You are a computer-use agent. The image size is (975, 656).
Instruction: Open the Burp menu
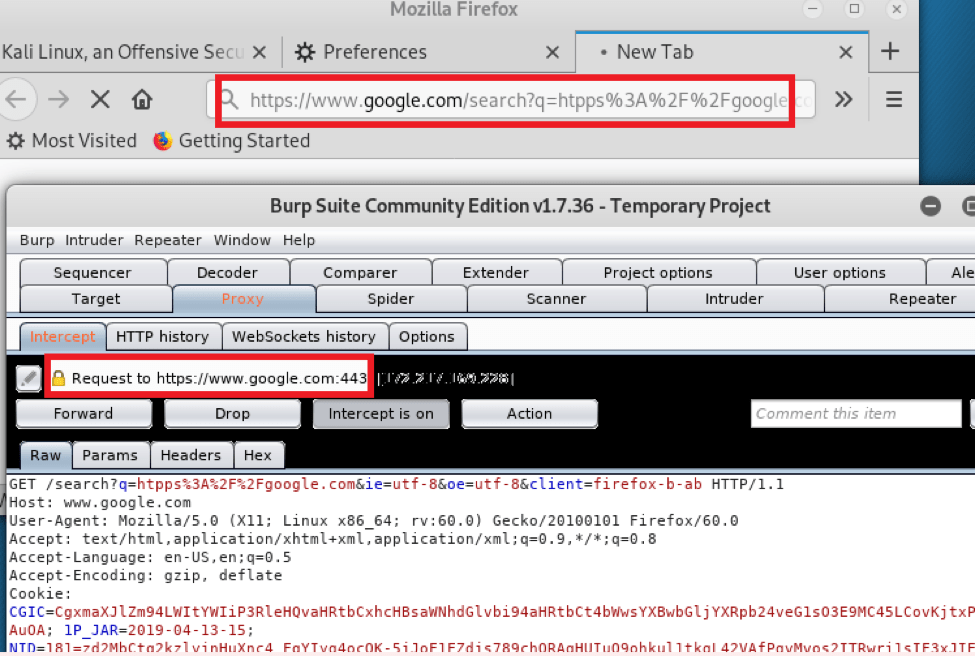[37, 240]
